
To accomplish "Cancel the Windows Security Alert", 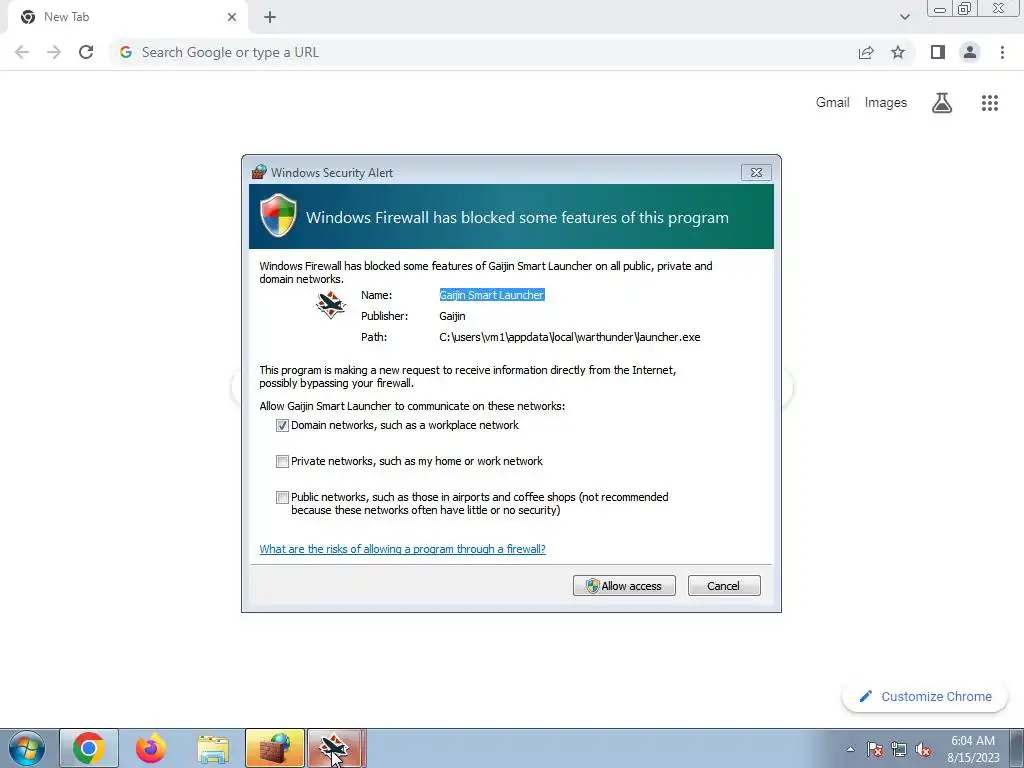I will [x=724, y=586].
